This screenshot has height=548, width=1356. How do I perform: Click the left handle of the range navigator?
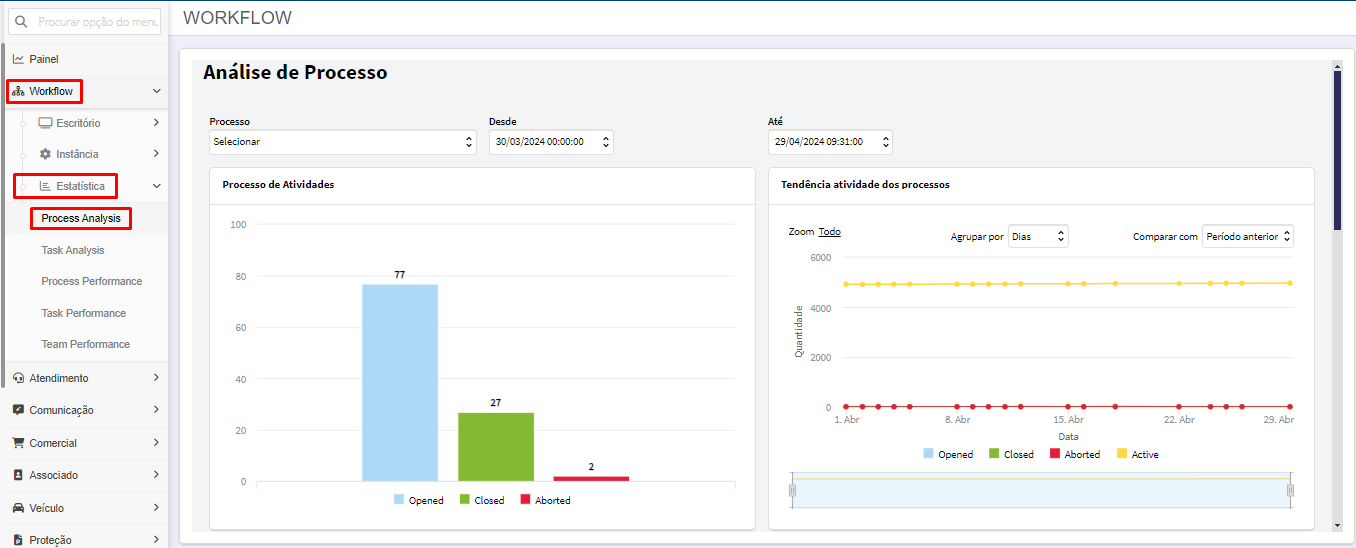[x=792, y=490]
